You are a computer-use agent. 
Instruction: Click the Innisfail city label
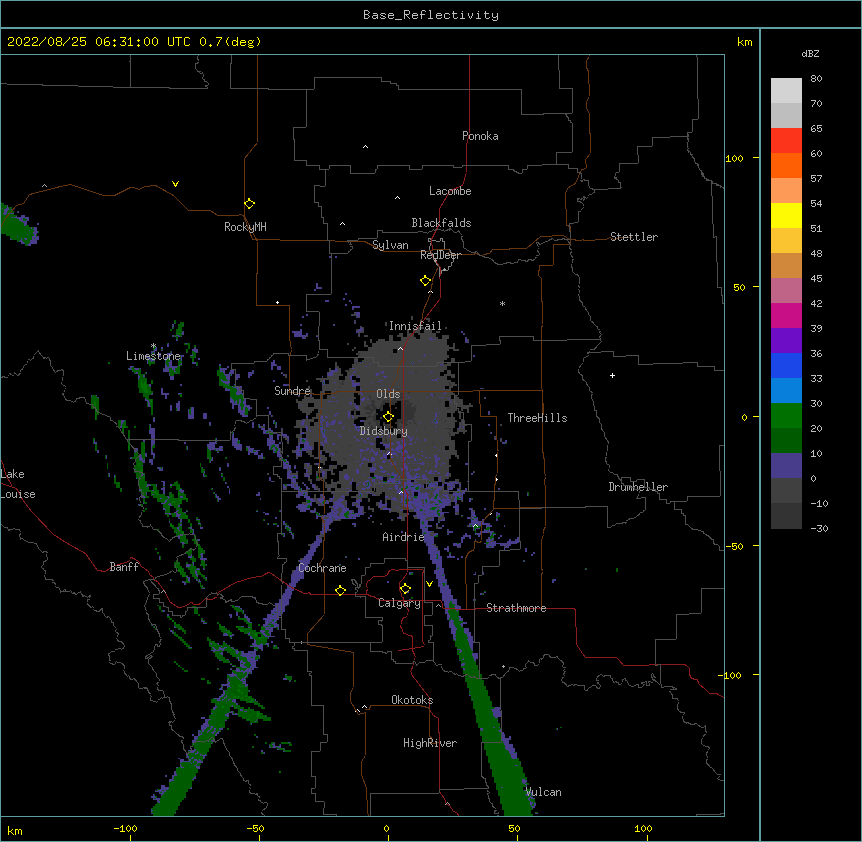(415, 326)
